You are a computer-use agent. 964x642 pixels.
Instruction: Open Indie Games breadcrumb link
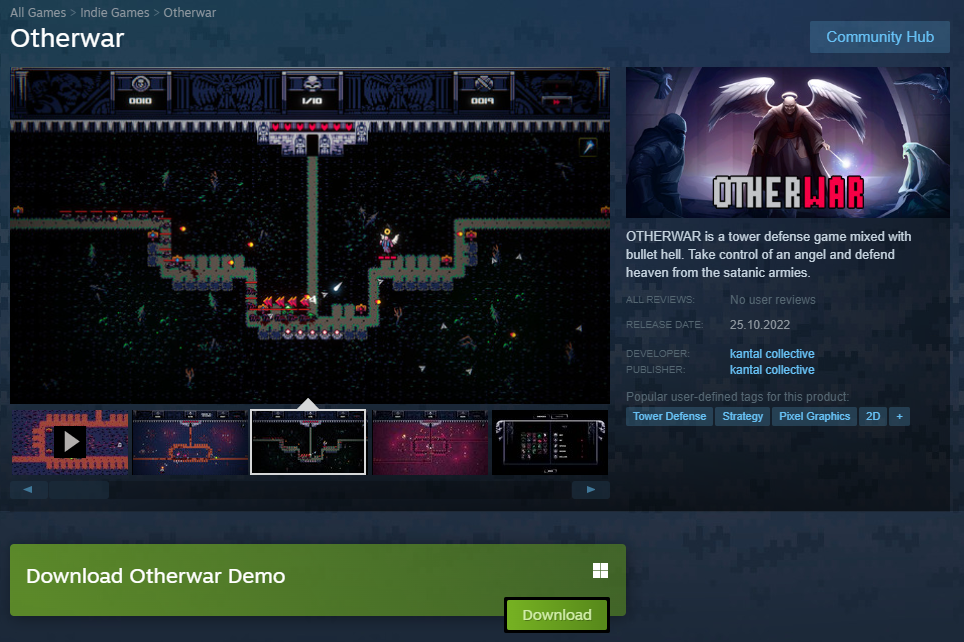[114, 13]
